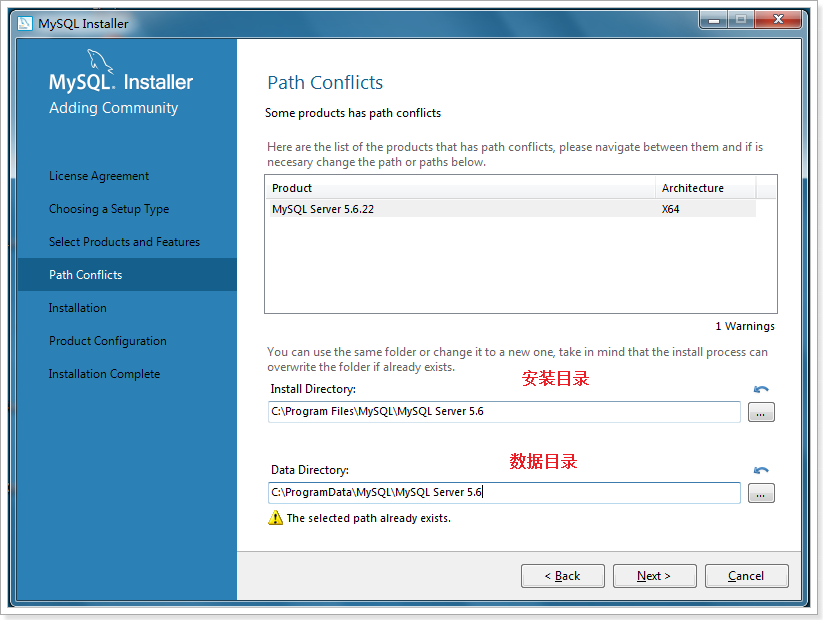Proceed with the Next button

point(655,576)
